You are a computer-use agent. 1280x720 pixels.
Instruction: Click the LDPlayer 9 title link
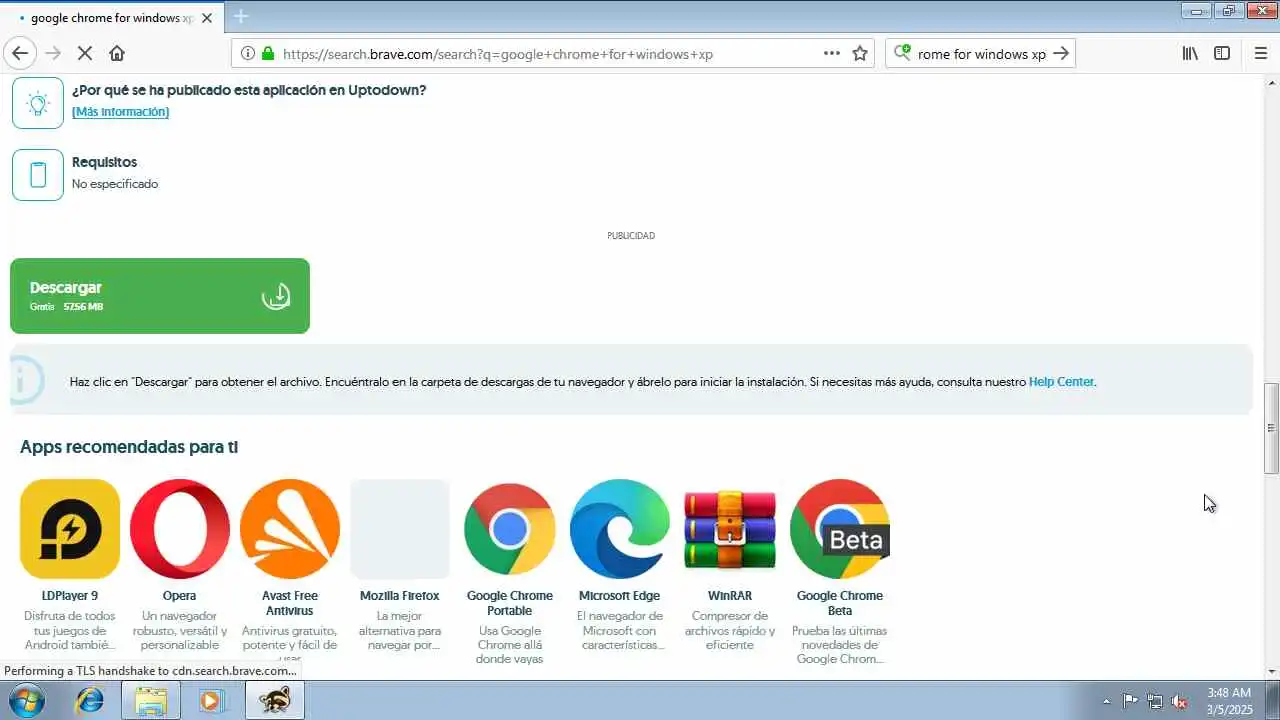70,596
